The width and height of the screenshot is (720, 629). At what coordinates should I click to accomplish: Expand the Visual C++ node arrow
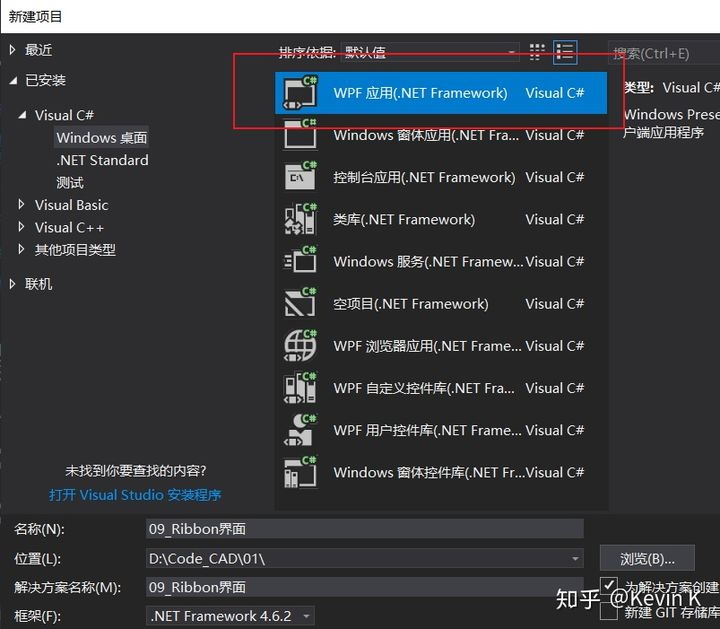(x=21, y=227)
